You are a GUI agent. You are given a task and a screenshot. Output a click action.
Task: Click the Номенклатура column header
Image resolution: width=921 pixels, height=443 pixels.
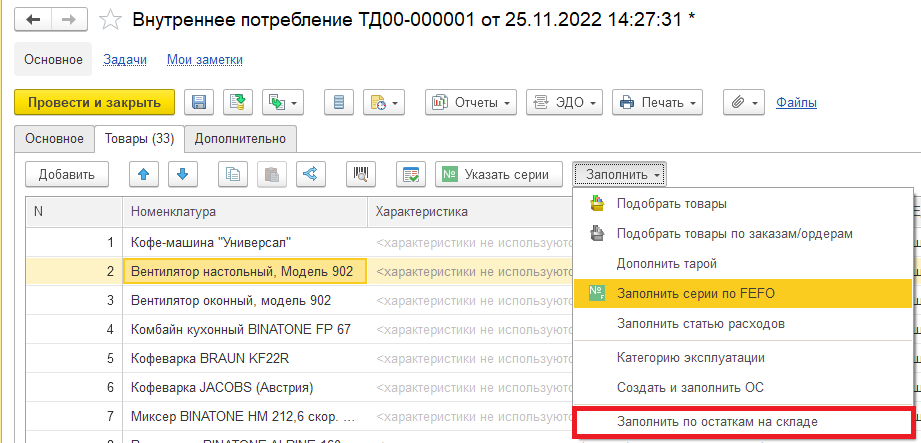[246, 212]
